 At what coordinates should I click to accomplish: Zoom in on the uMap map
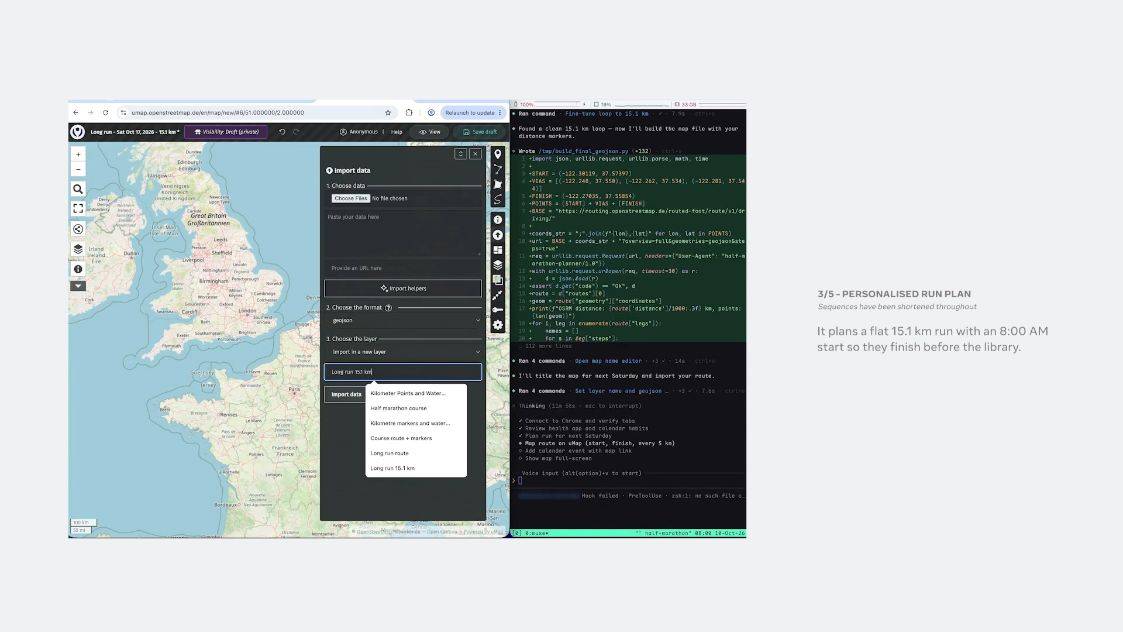pyautogui.click(x=78, y=154)
